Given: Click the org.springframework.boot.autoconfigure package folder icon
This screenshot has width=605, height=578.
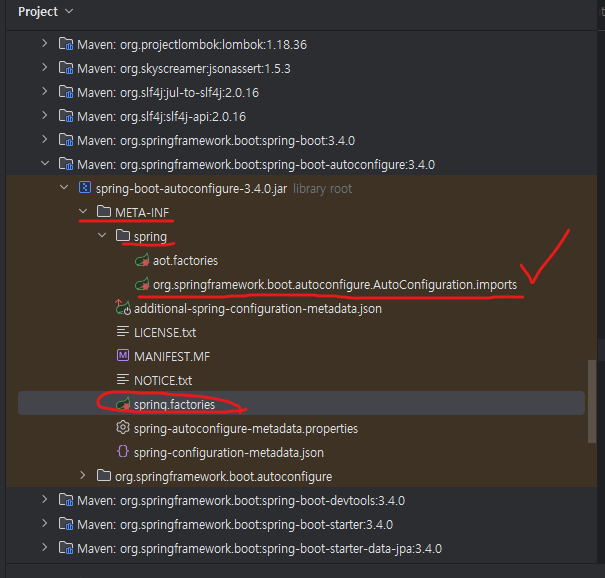Looking at the screenshot, I should click(104, 475).
